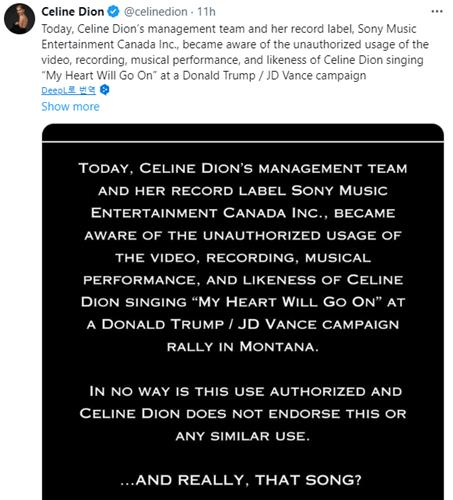Image resolution: width=453 pixels, height=500 pixels.
Task: Click the "In no way is this use authorized" line
Action: coord(246,391)
